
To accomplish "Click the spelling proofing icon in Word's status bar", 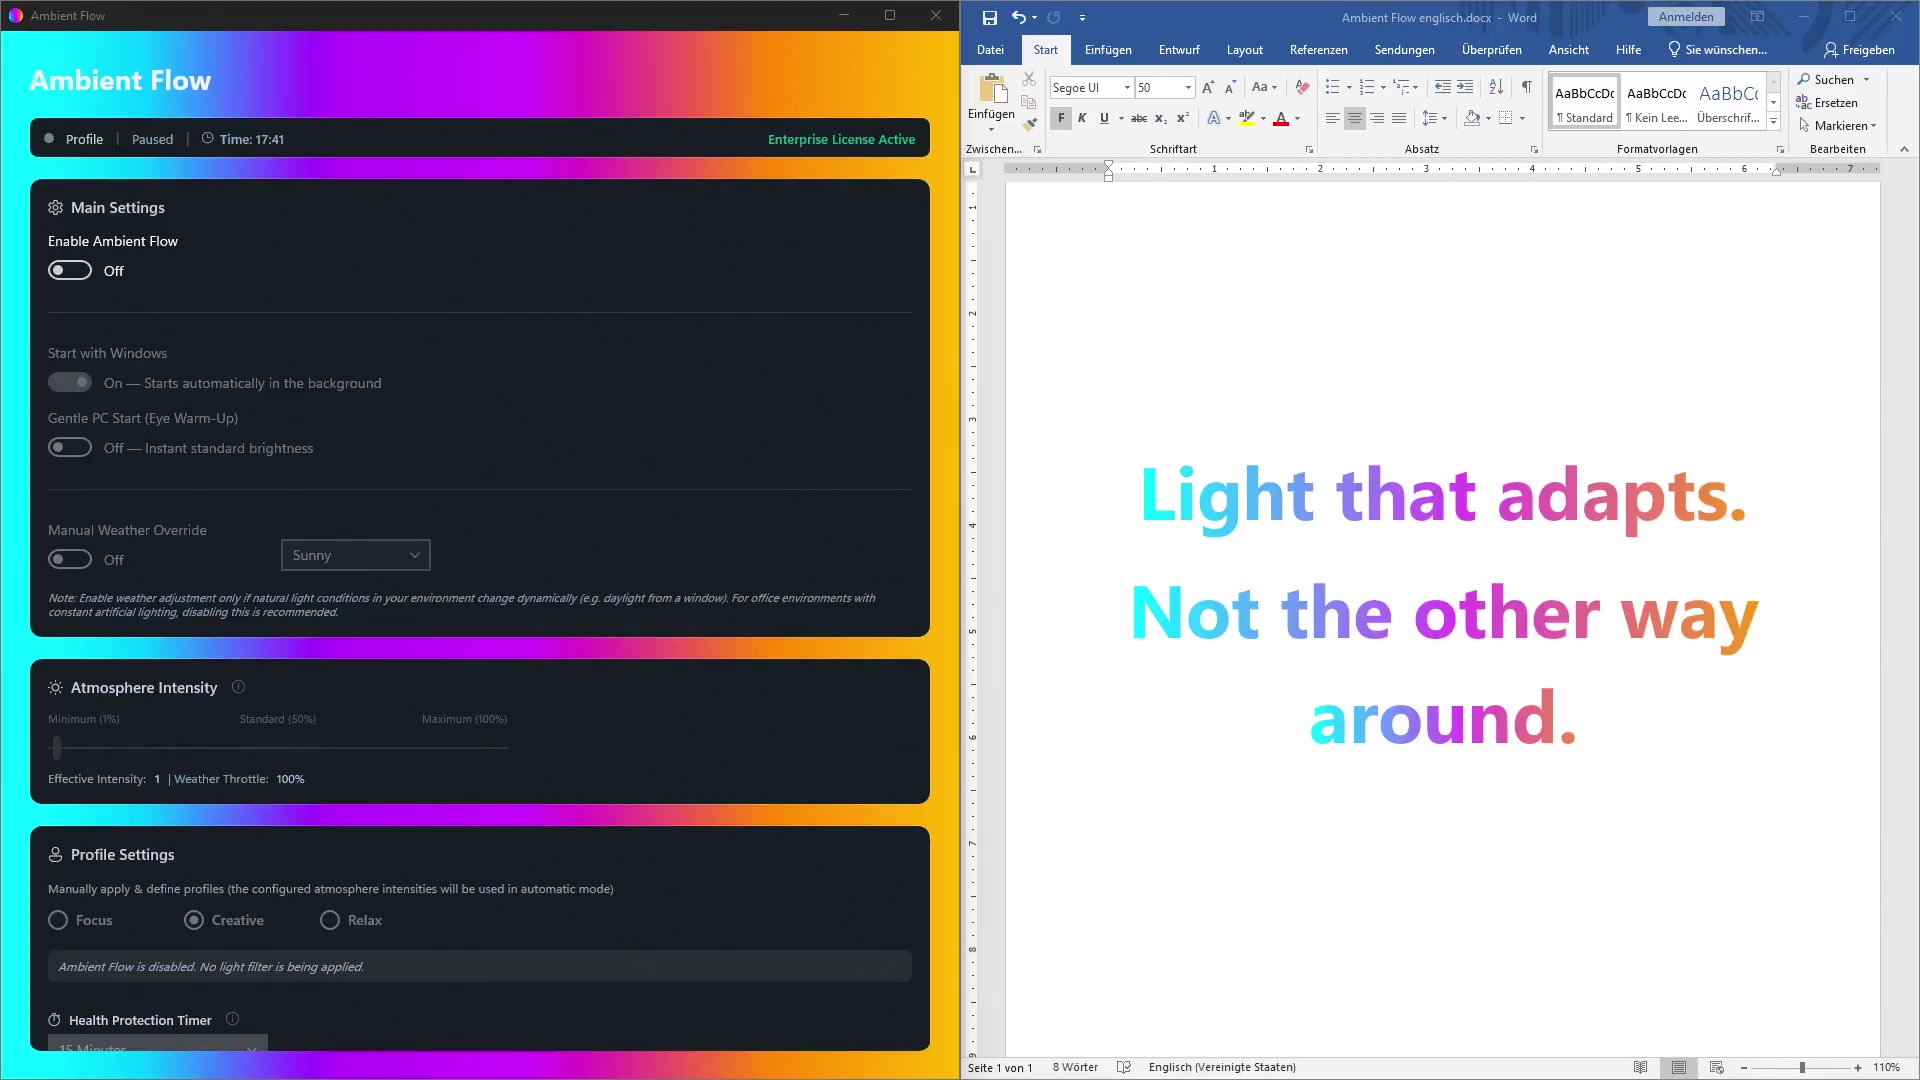I will (x=1124, y=1067).
